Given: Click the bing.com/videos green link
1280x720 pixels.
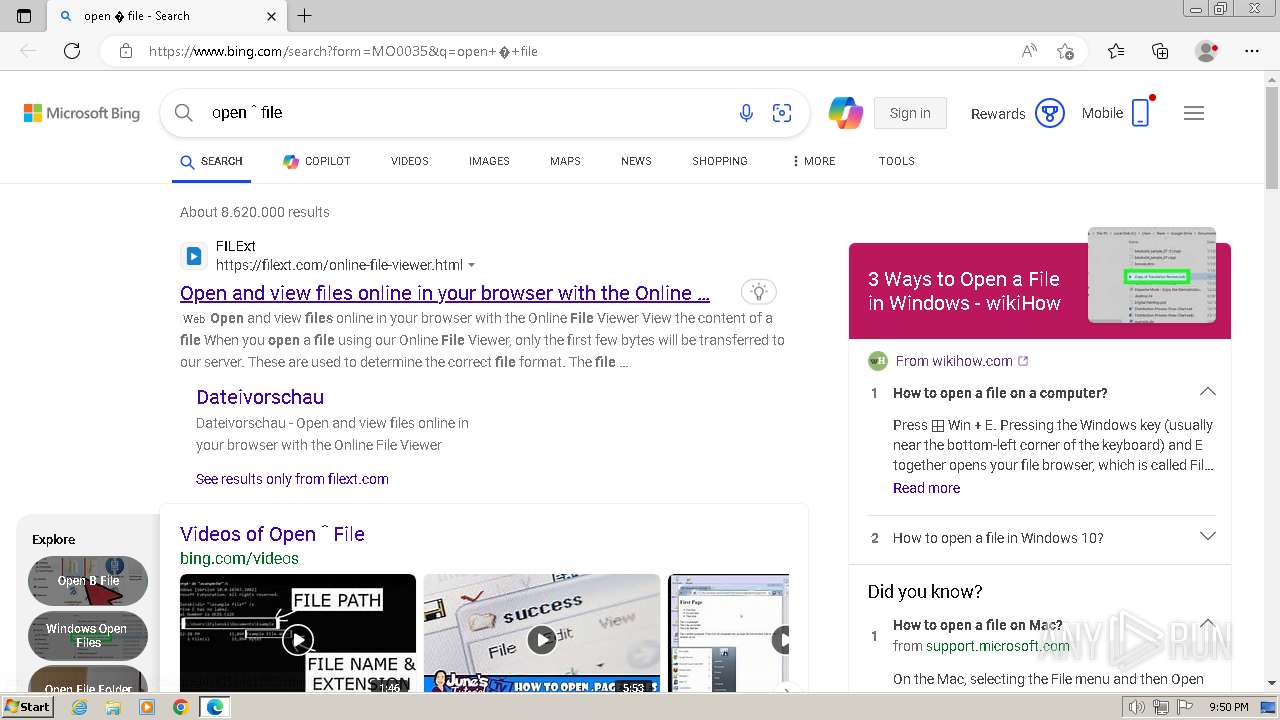Looking at the screenshot, I should 239,558.
